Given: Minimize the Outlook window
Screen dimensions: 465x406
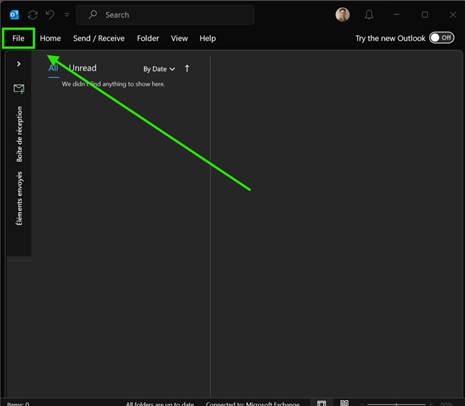Looking at the screenshot, I should coord(396,15).
